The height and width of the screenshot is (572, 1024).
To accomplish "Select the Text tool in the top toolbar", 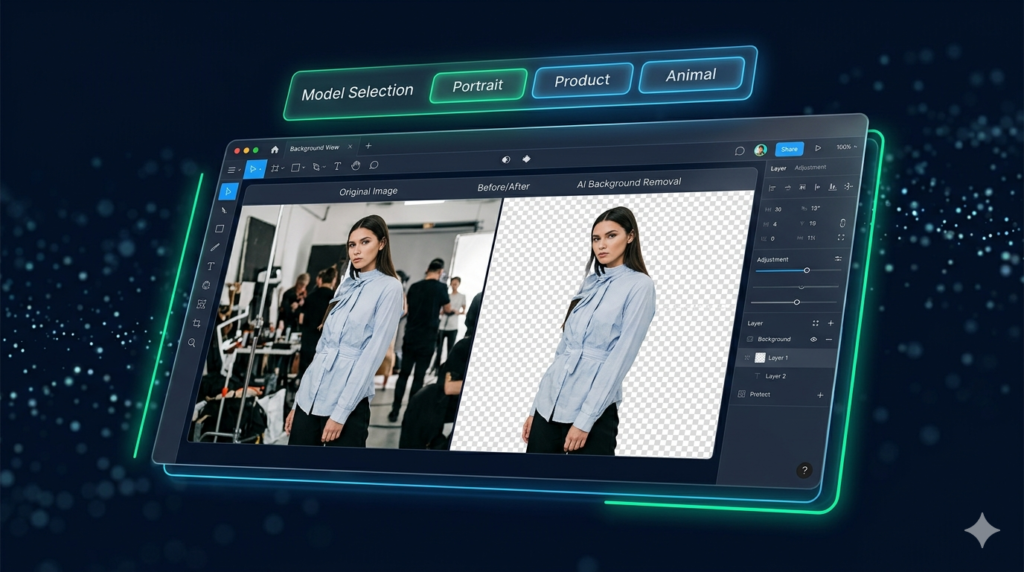I will 337,167.
